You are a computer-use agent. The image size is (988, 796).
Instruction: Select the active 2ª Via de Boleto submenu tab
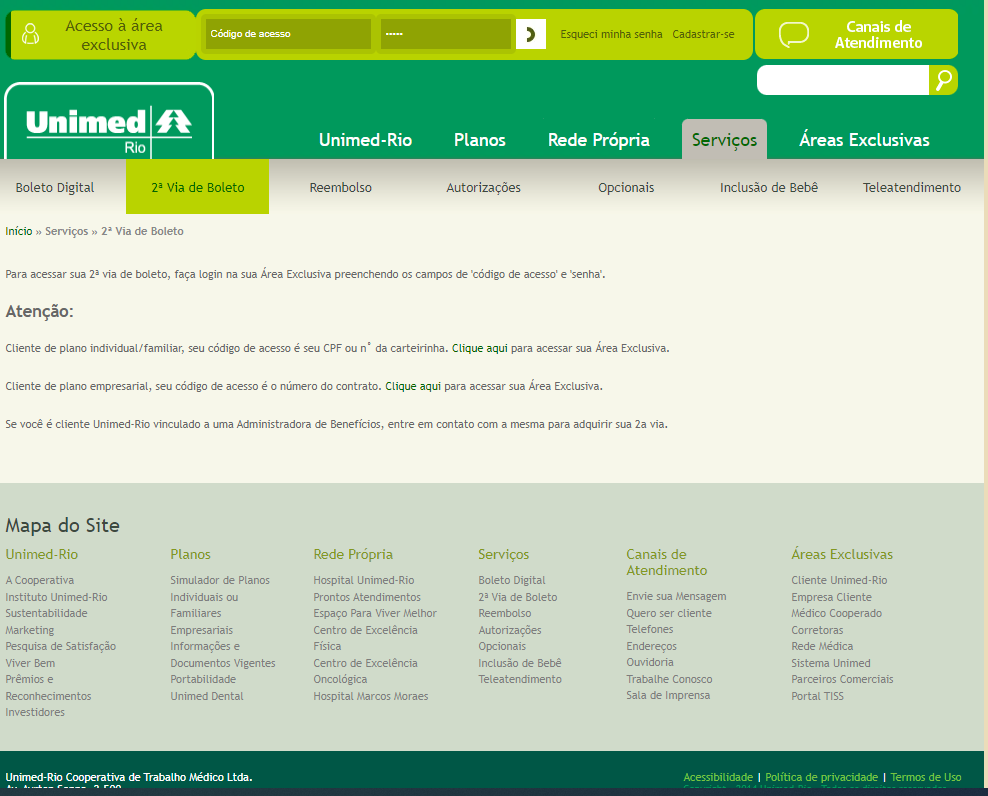click(x=198, y=187)
